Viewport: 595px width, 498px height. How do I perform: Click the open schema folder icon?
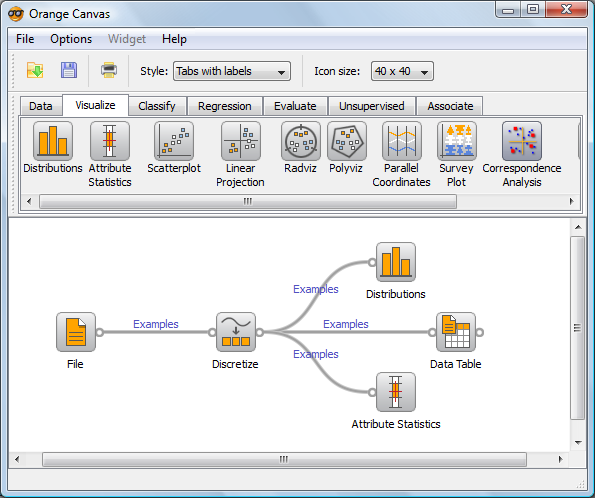[x=35, y=71]
